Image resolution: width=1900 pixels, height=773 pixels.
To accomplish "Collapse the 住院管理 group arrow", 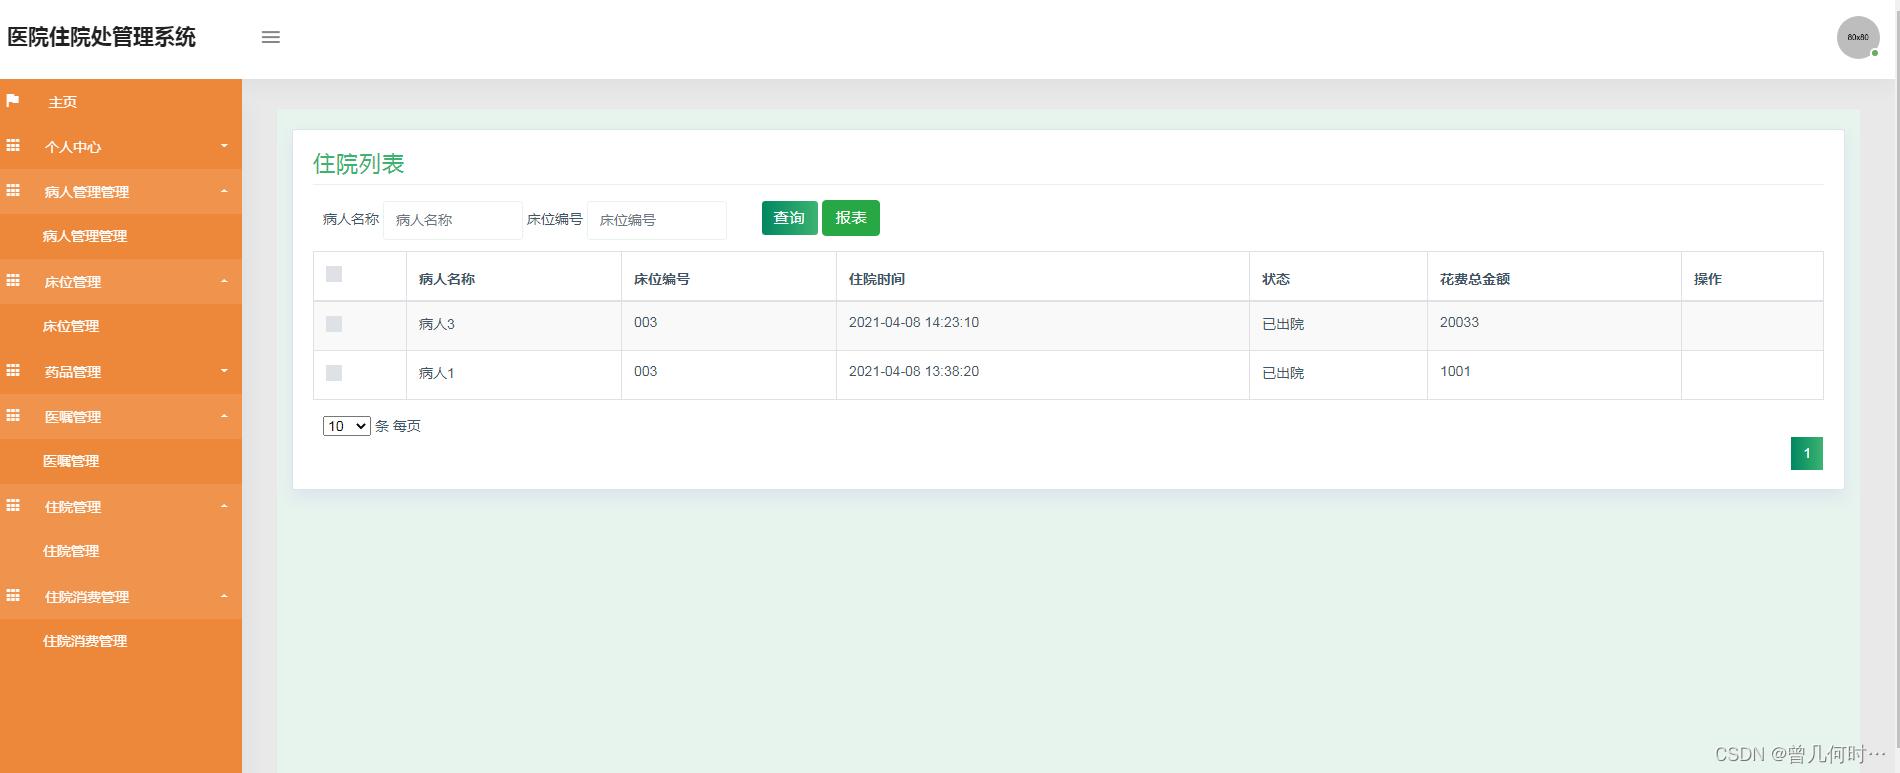I will pos(224,506).
